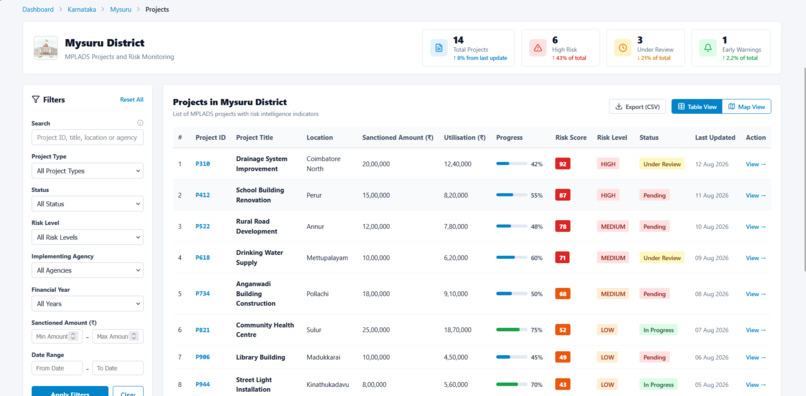
Task: Click the Search info icon
Action: [140, 123]
